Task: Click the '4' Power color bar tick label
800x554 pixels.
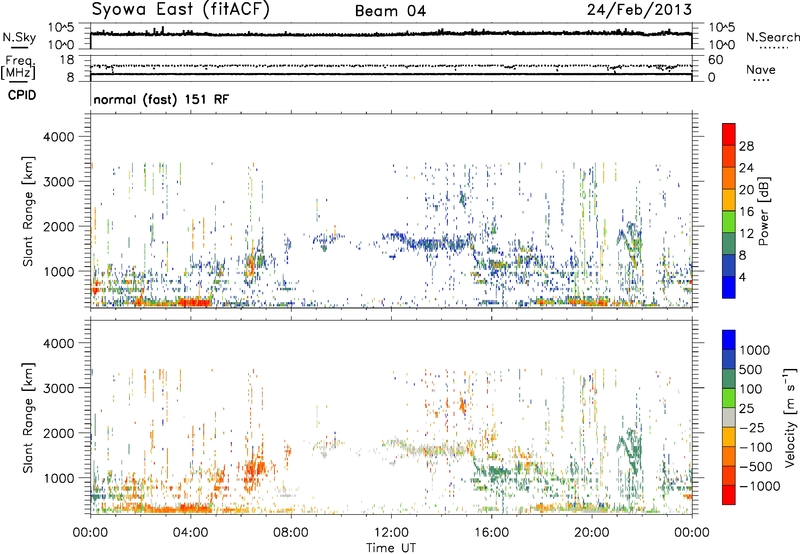Action: click(742, 277)
